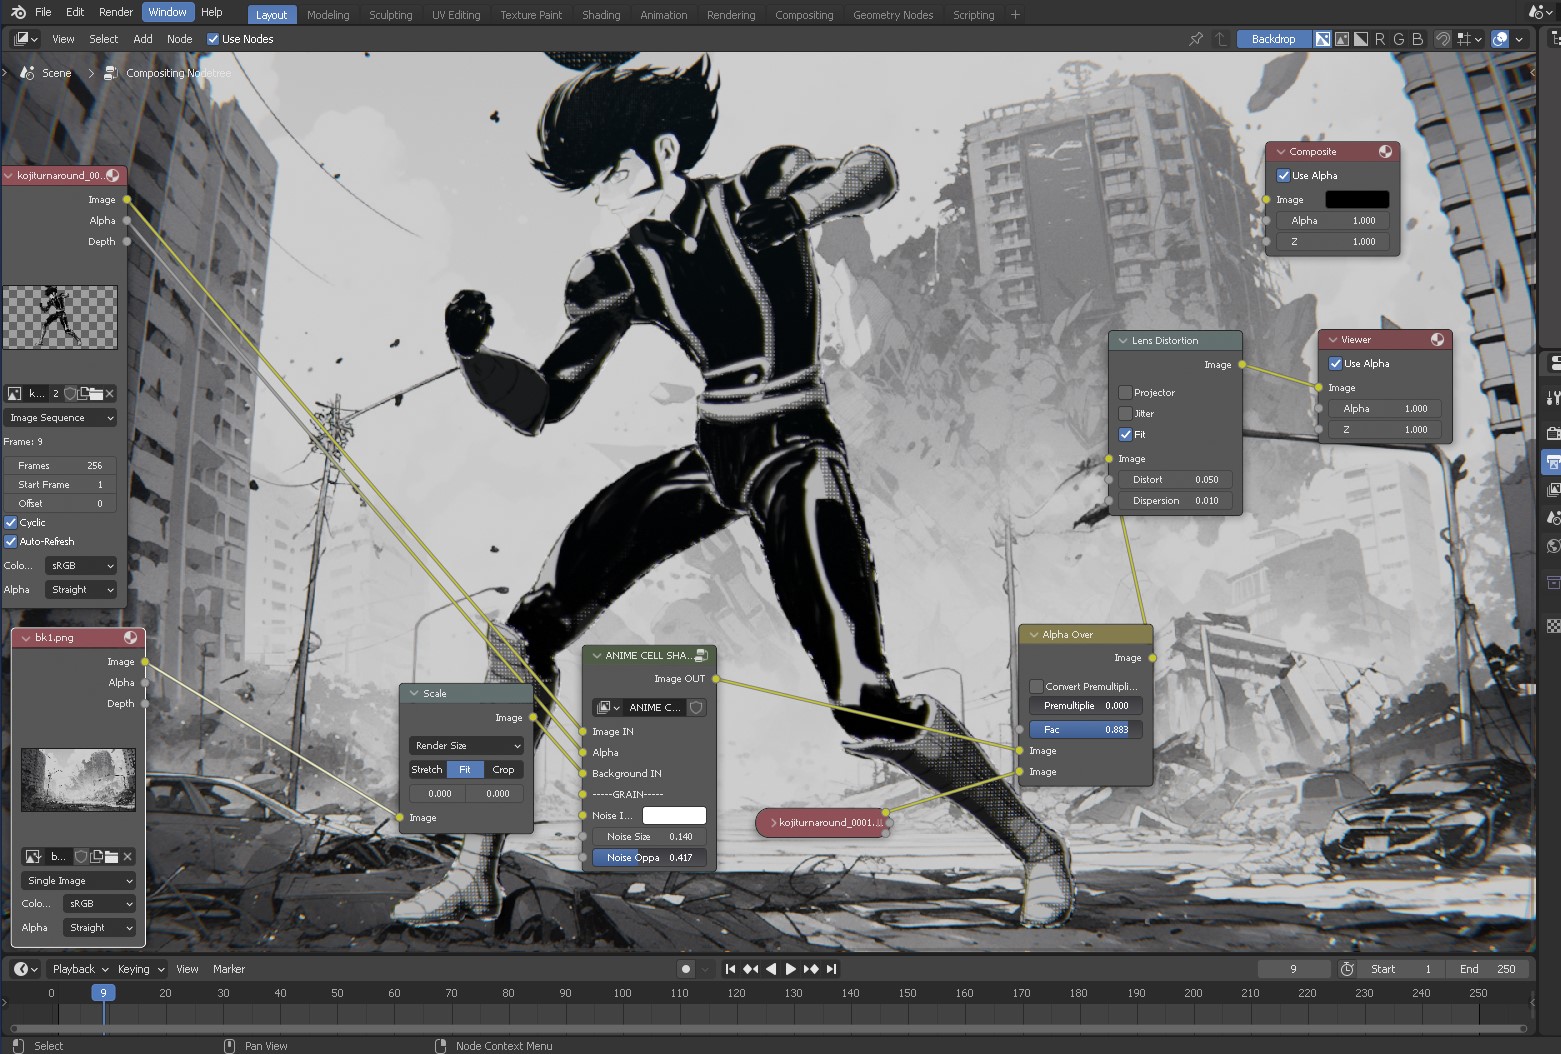1561x1054 pixels.
Task: Click shield icon in ANIME CELL SHA node
Action: [x=696, y=707]
